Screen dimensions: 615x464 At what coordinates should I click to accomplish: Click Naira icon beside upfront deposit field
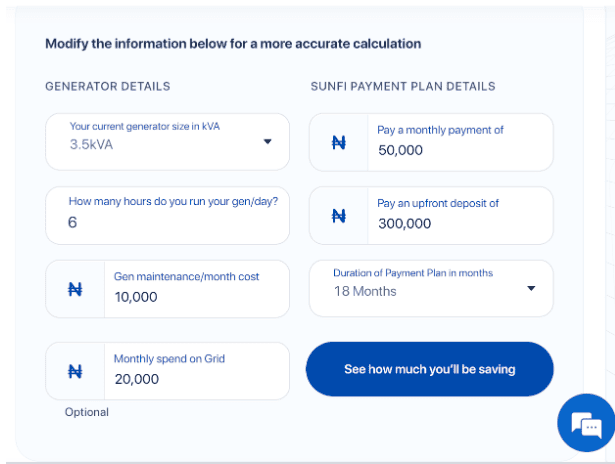(339, 216)
